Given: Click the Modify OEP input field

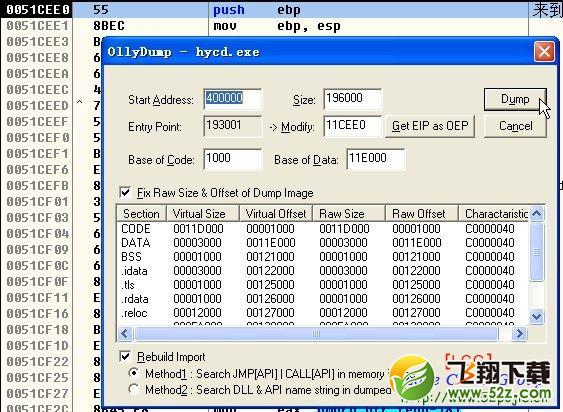Looking at the screenshot, I should (353, 126).
